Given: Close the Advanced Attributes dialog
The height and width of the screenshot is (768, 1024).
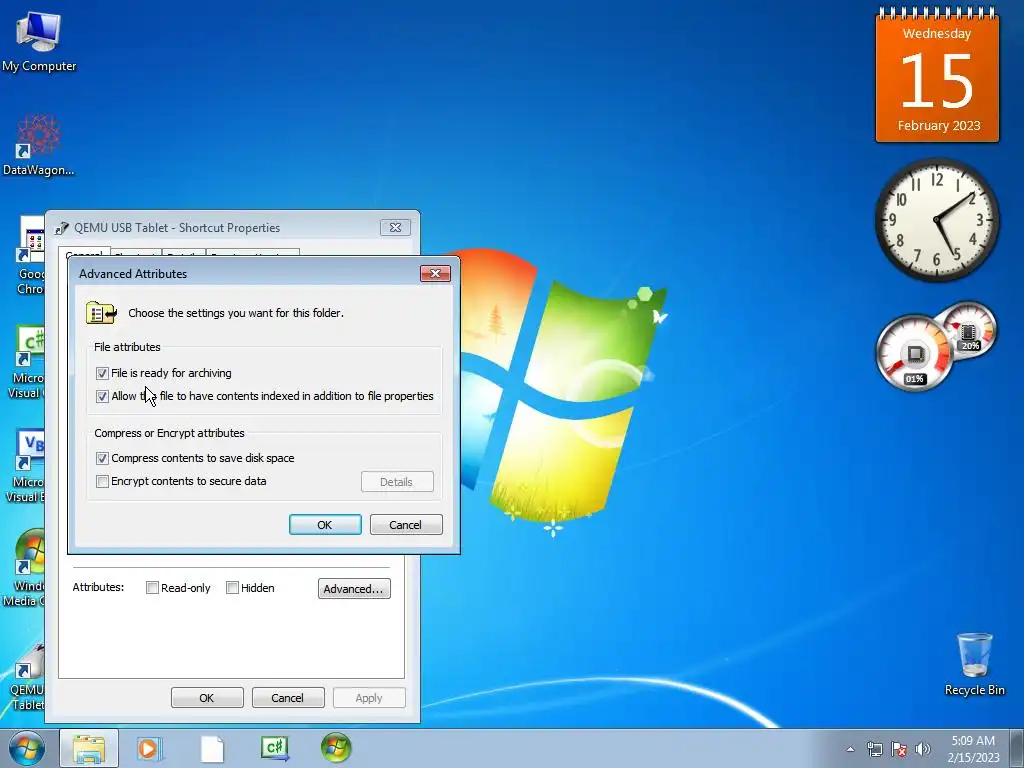Looking at the screenshot, I should (436, 273).
